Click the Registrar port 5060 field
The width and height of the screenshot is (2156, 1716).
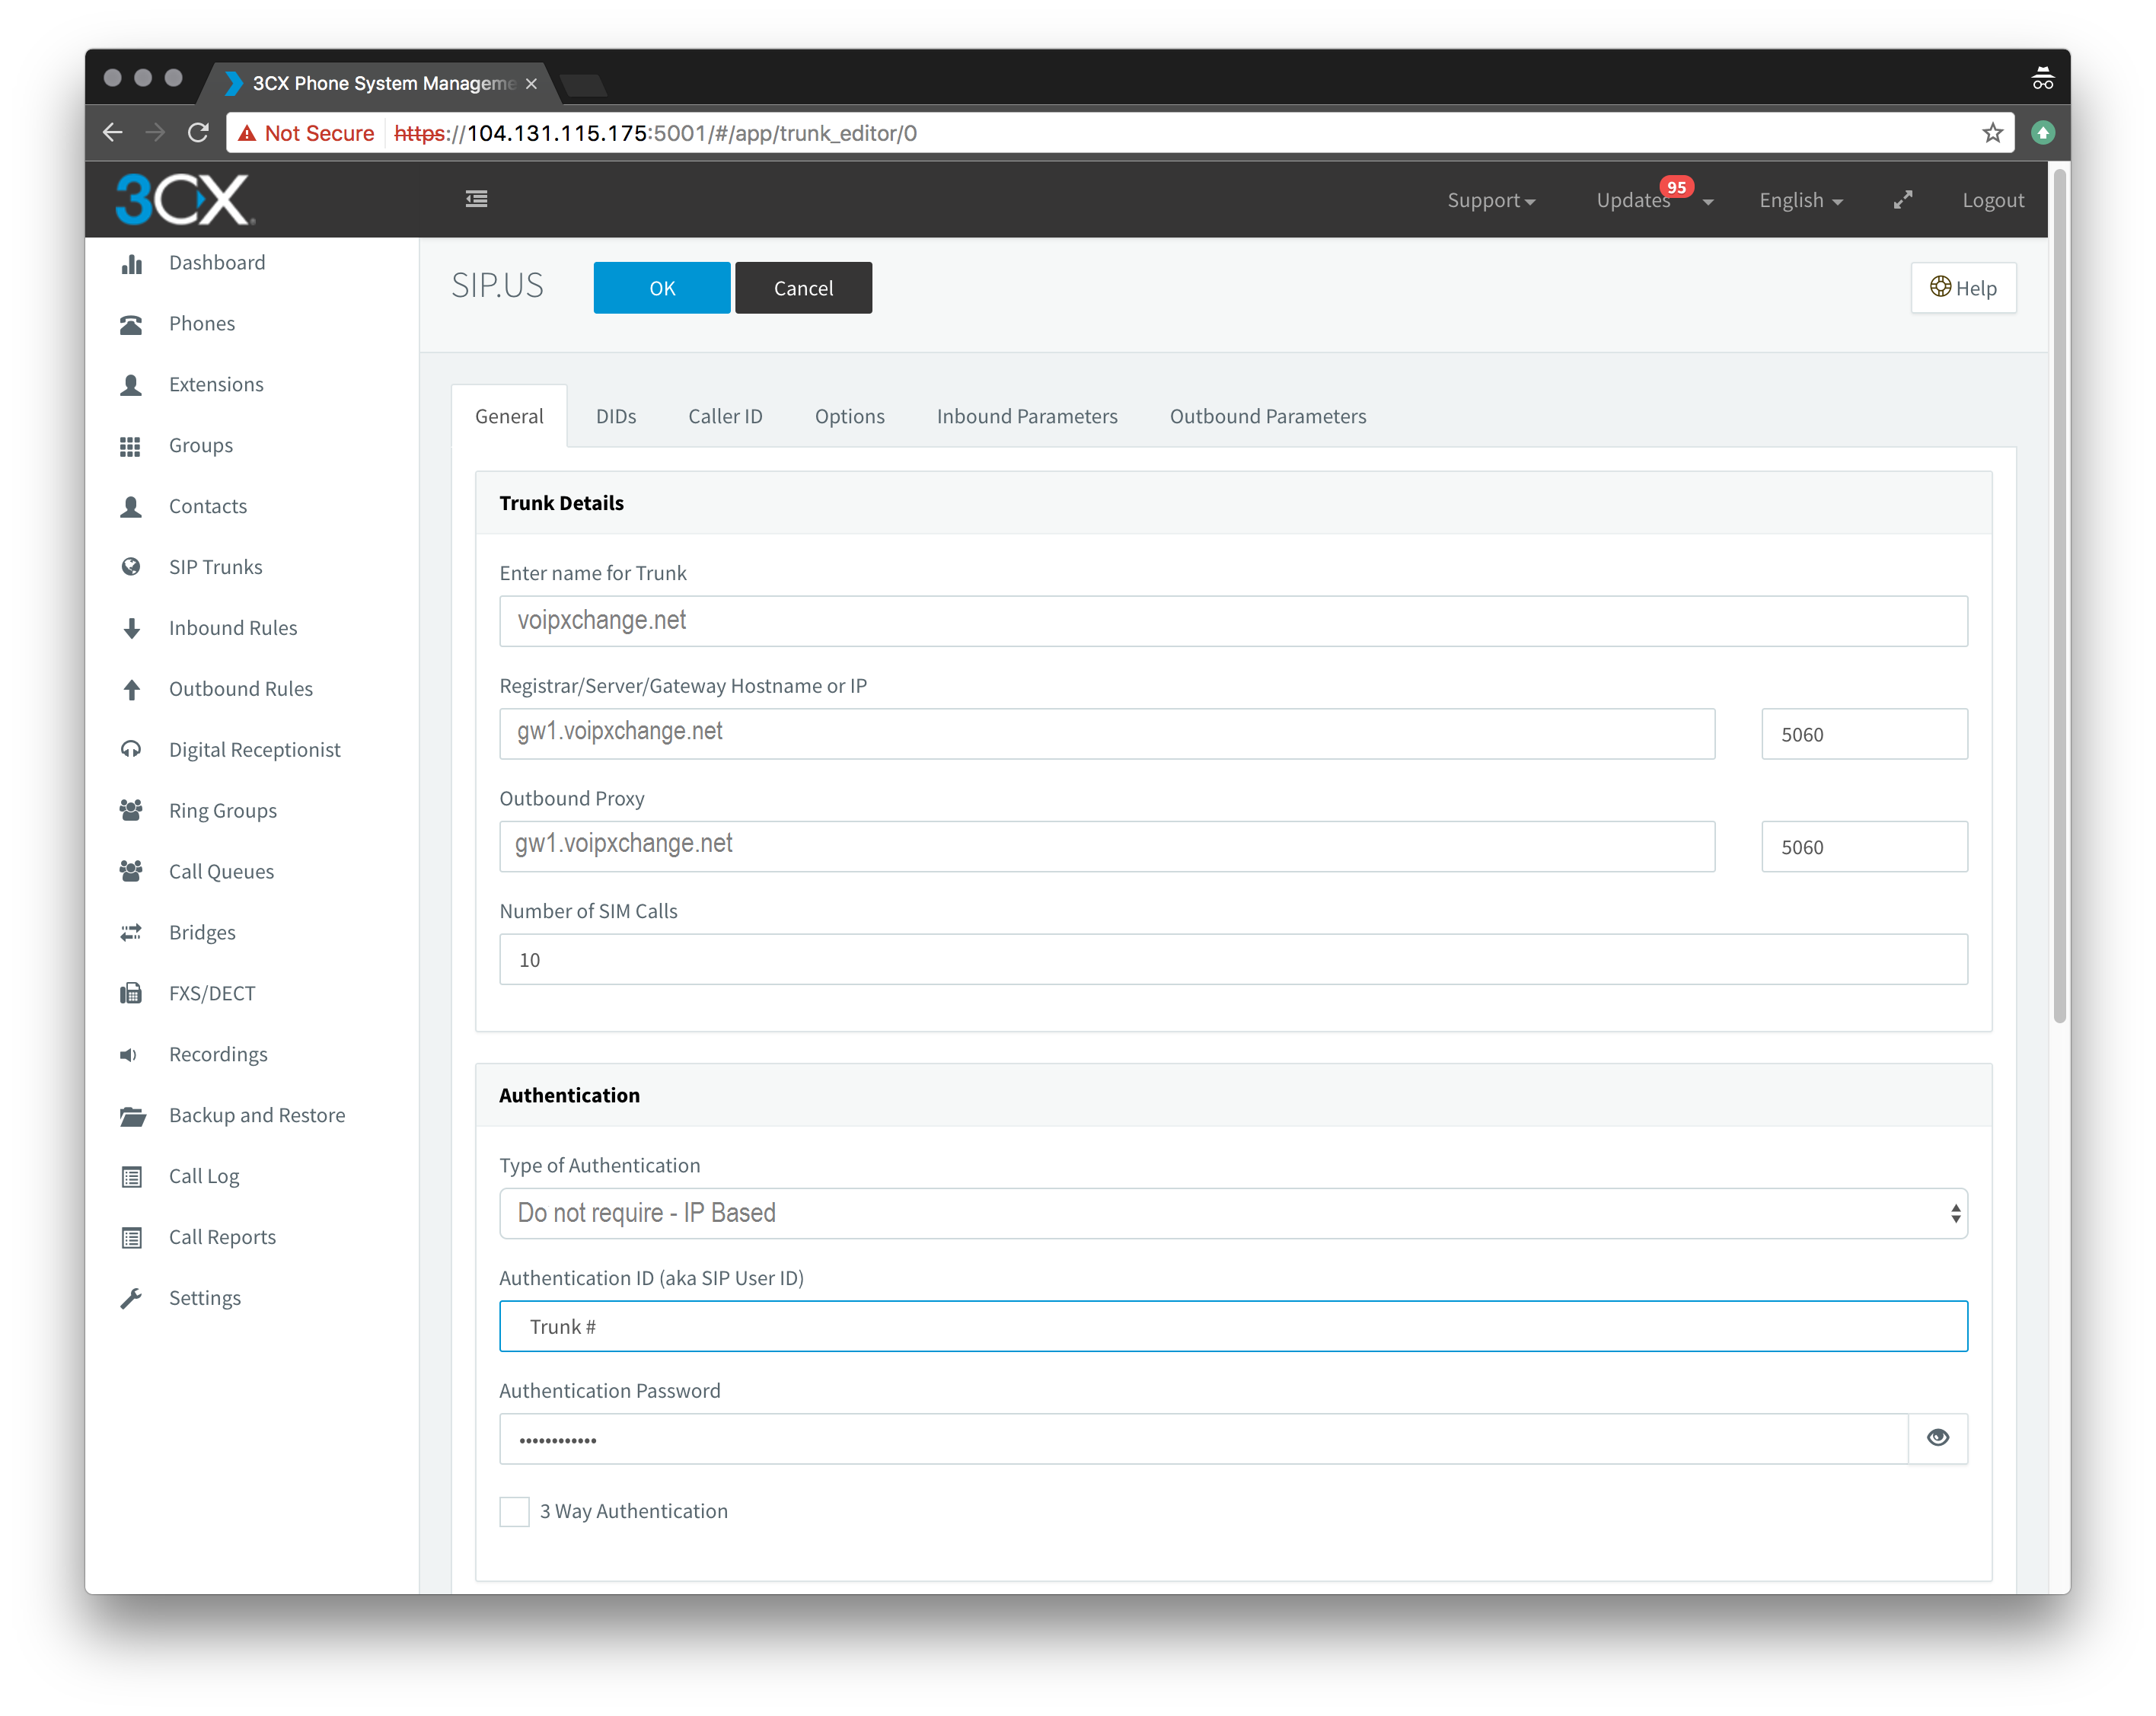1864,734
